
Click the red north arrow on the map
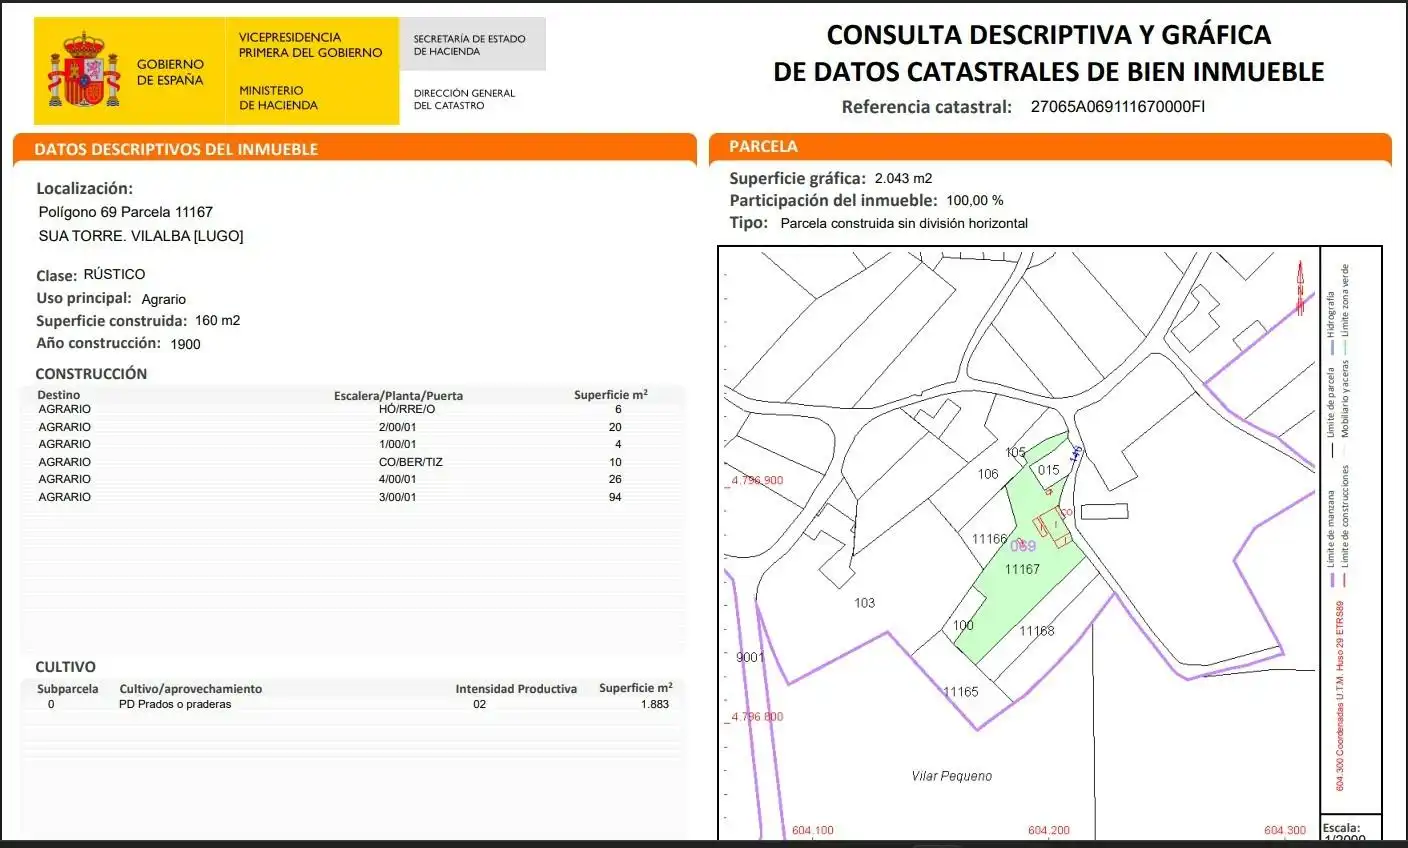[1300, 287]
